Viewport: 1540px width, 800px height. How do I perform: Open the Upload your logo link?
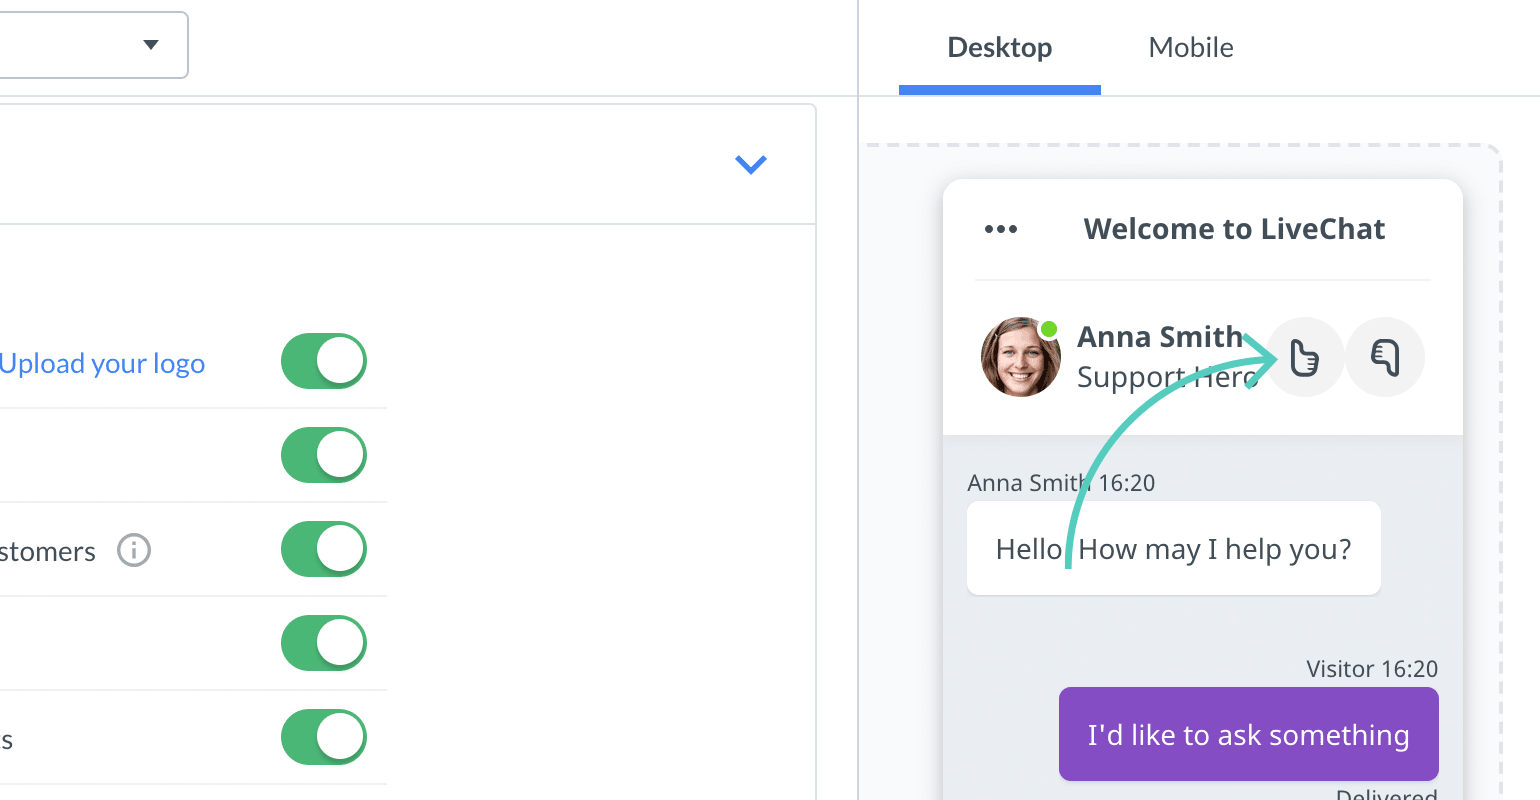pyautogui.click(x=103, y=363)
